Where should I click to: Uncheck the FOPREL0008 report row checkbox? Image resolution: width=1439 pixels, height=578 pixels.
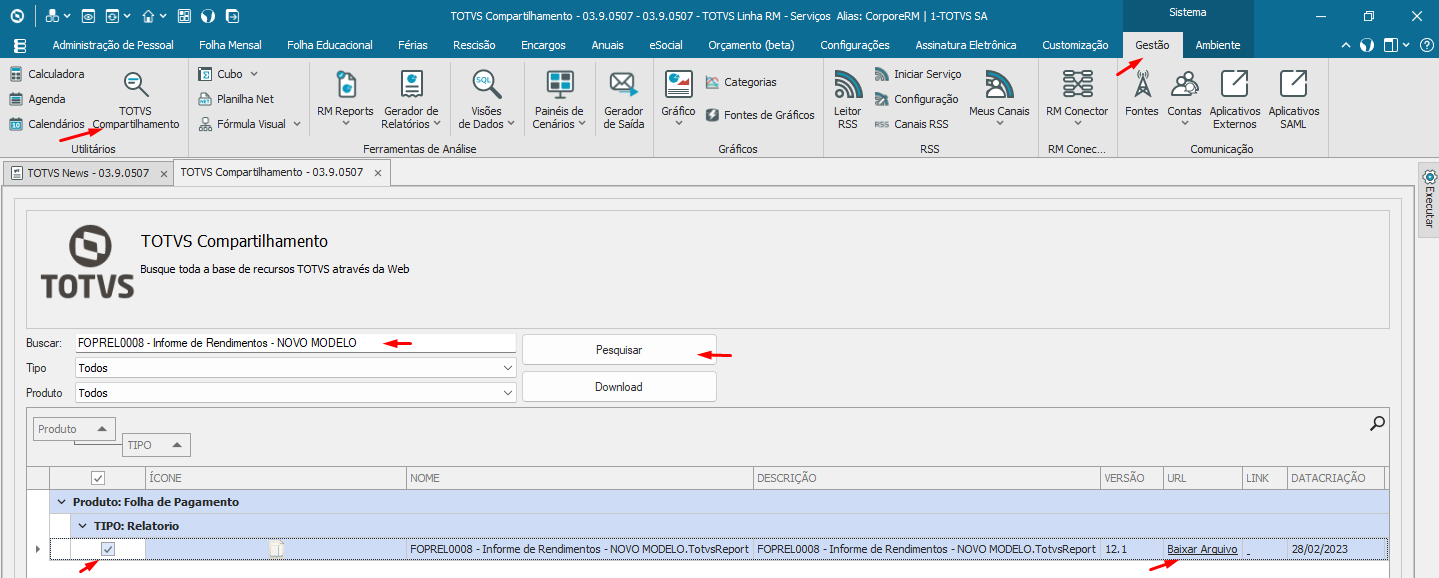pos(108,549)
